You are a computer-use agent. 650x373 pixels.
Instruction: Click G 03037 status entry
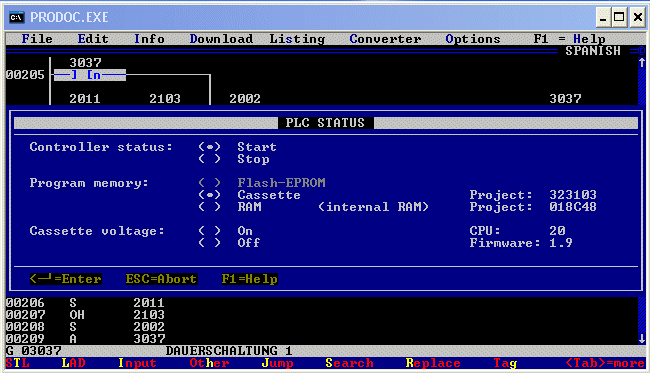(x=34, y=351)
